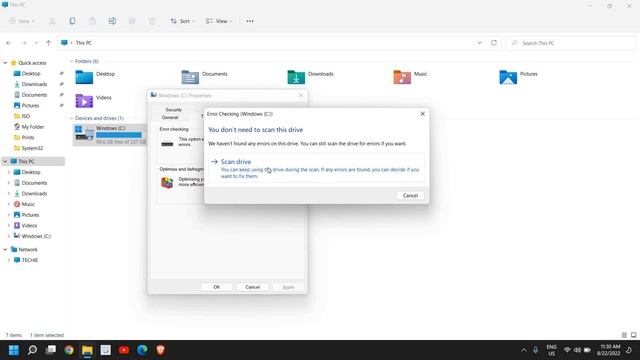Select Documents under Quick access

[34, 95]
